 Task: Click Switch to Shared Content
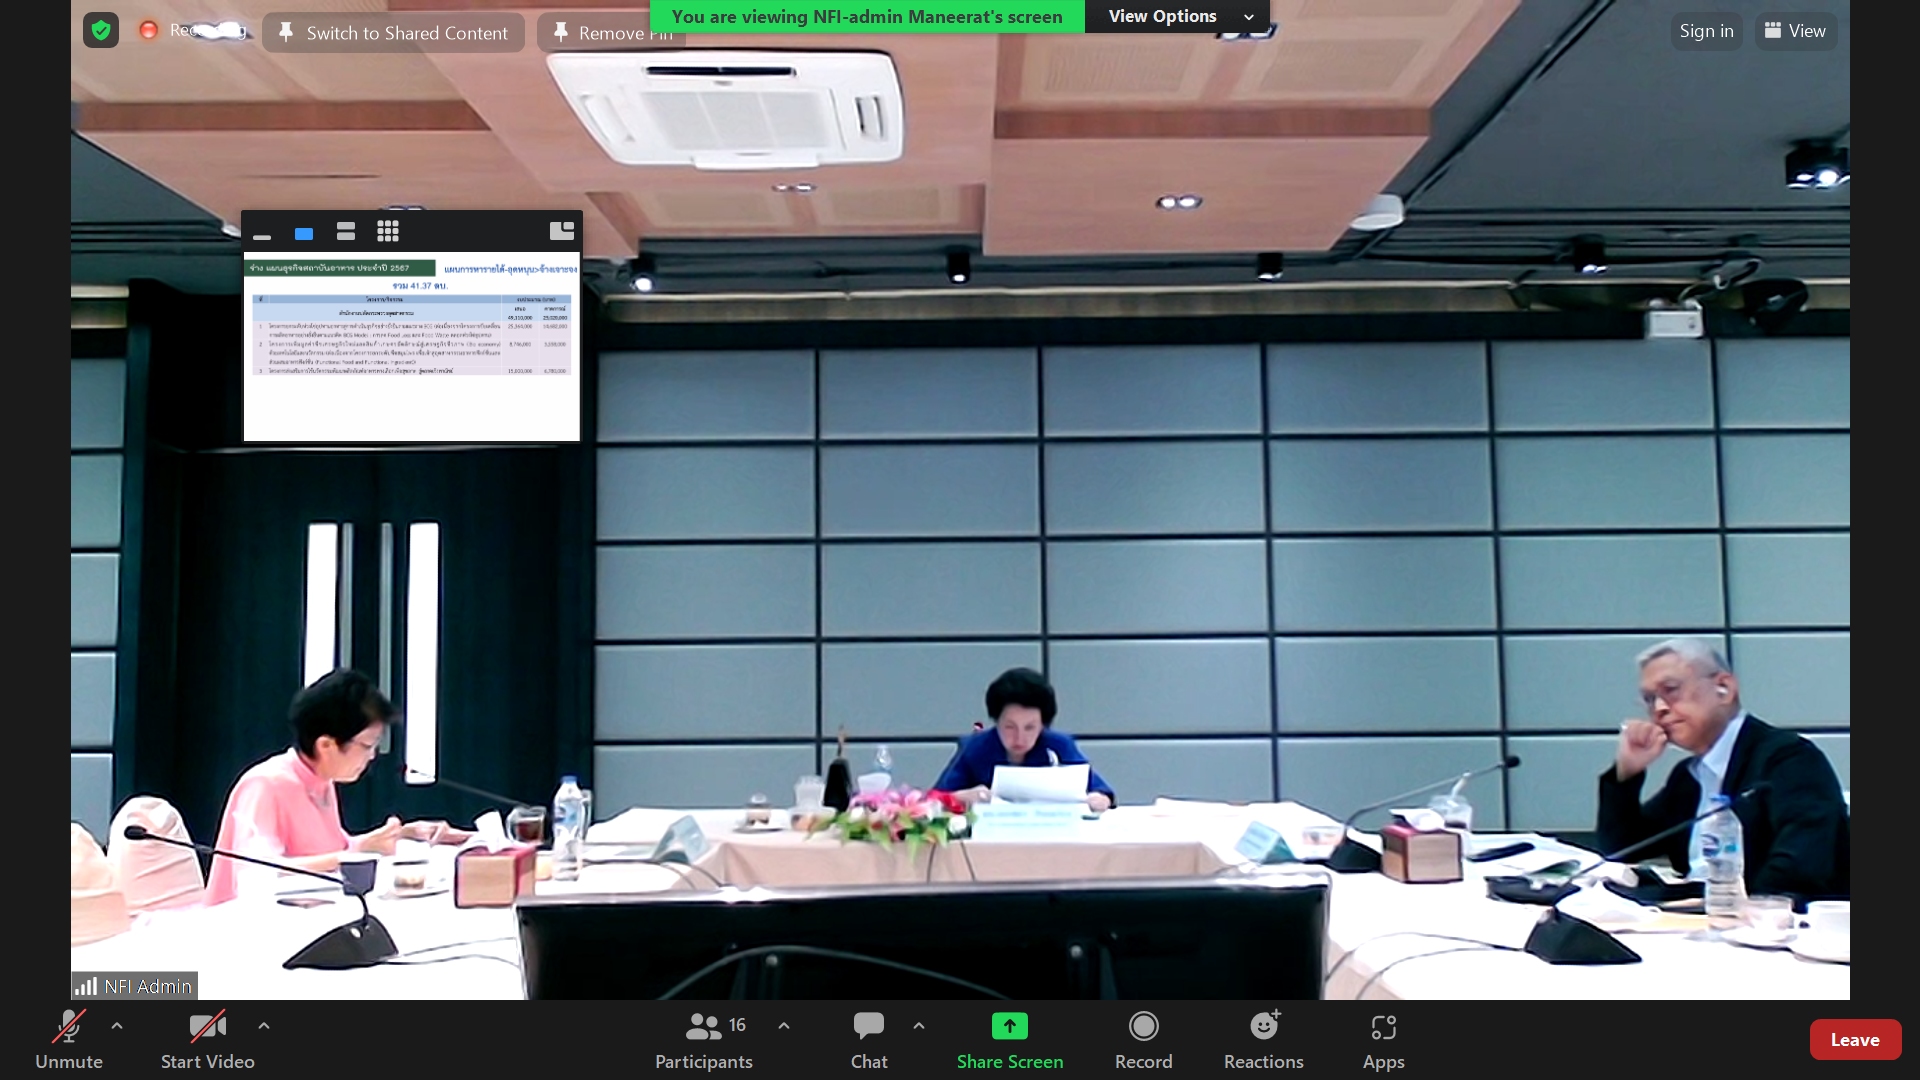click(393, 33)
